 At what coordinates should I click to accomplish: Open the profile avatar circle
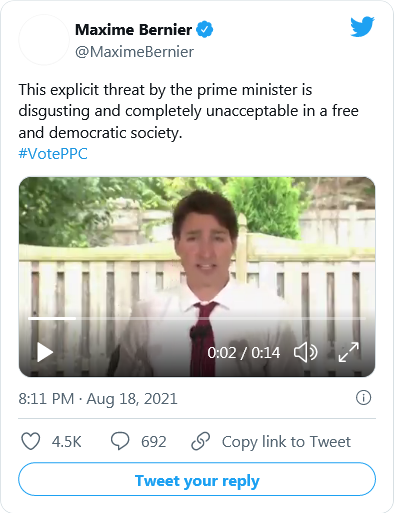point(44,40)
